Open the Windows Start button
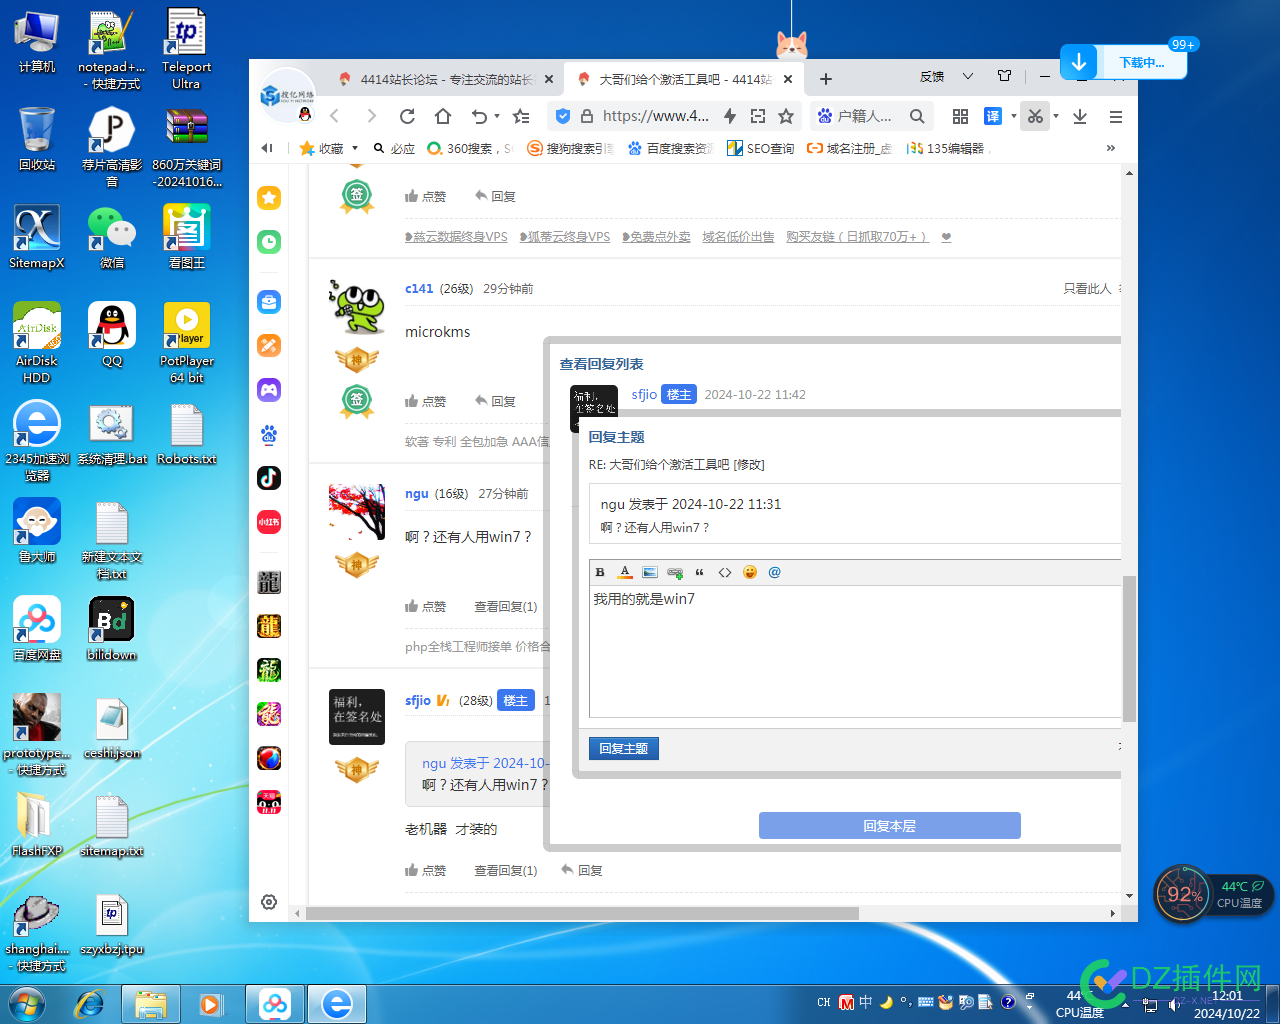Image resolution: width=1280 pixels, height=1024 pixels. [x=27, y=1004]
